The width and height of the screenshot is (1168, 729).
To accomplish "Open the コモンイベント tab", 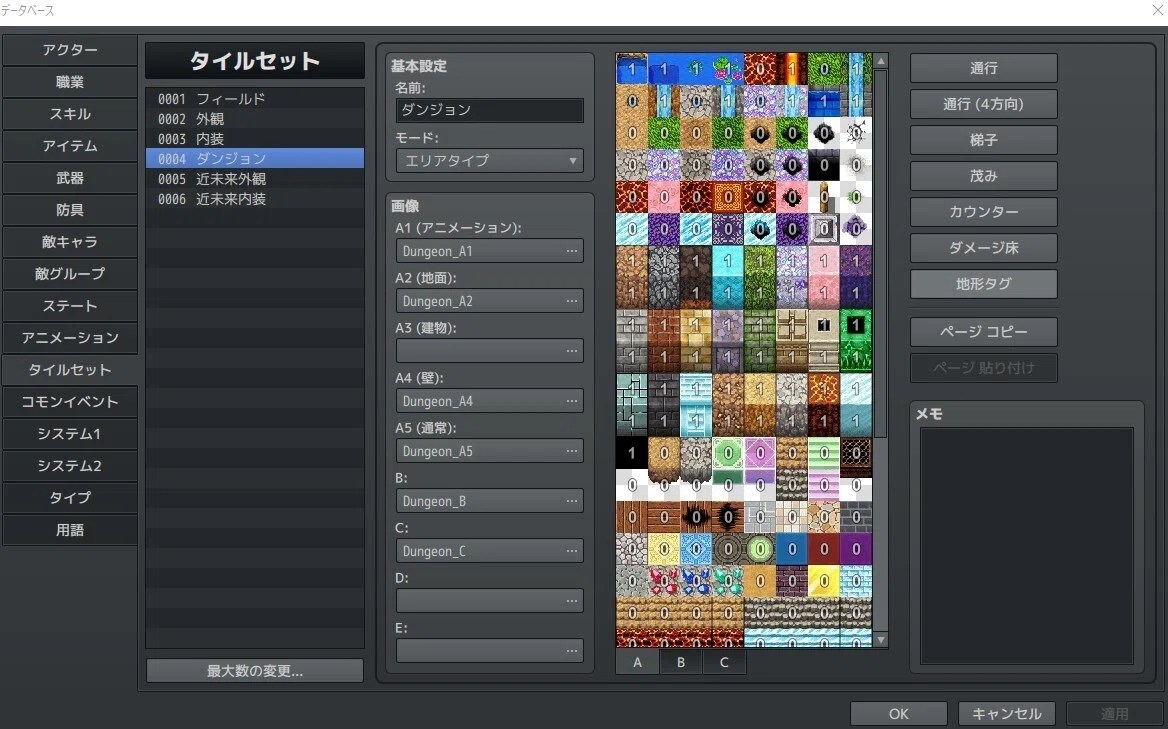I will tap(70, 402).
